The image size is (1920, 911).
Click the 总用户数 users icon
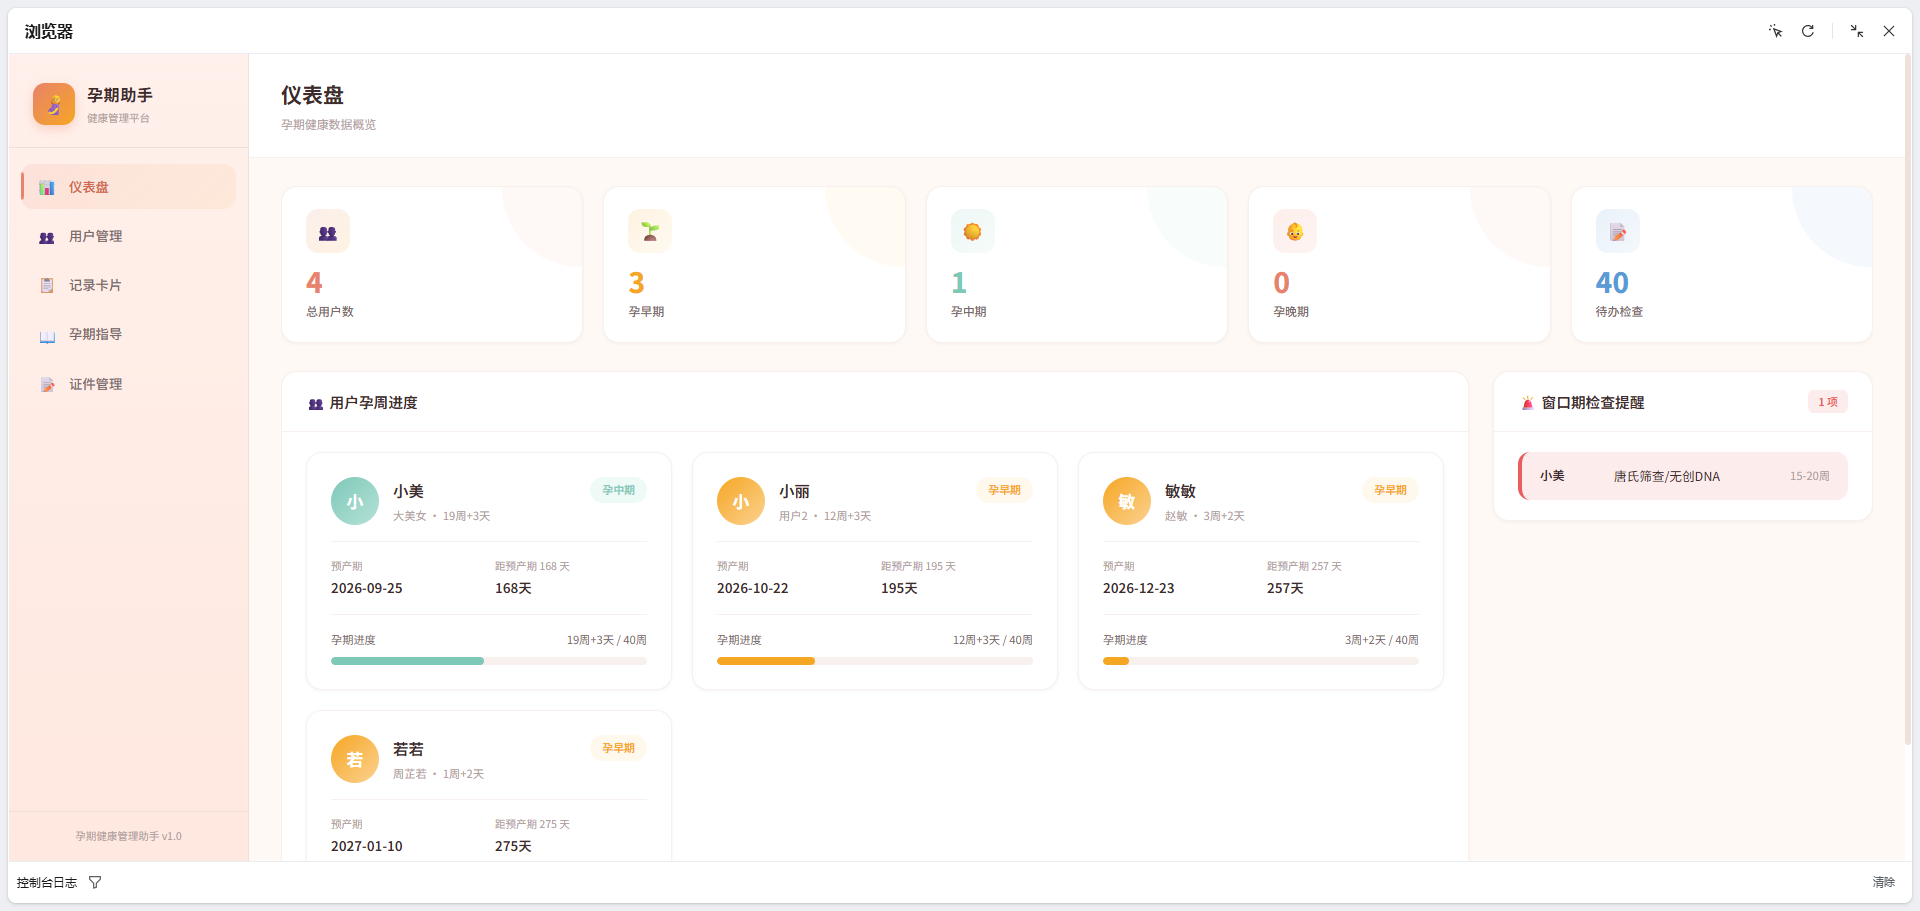(327, 232)
